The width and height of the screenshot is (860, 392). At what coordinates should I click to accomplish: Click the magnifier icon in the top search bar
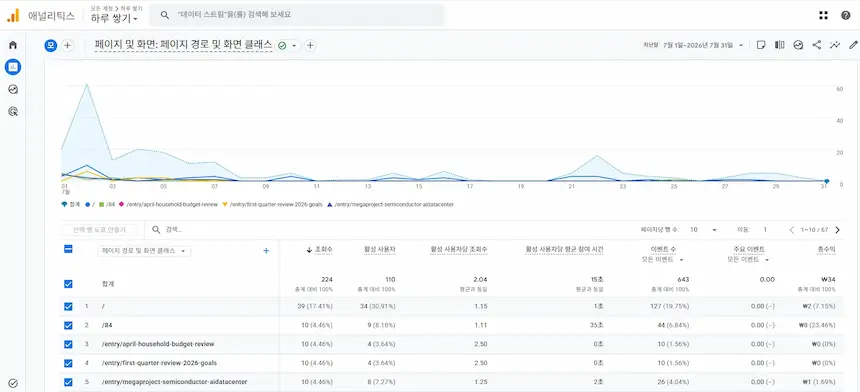165,15
